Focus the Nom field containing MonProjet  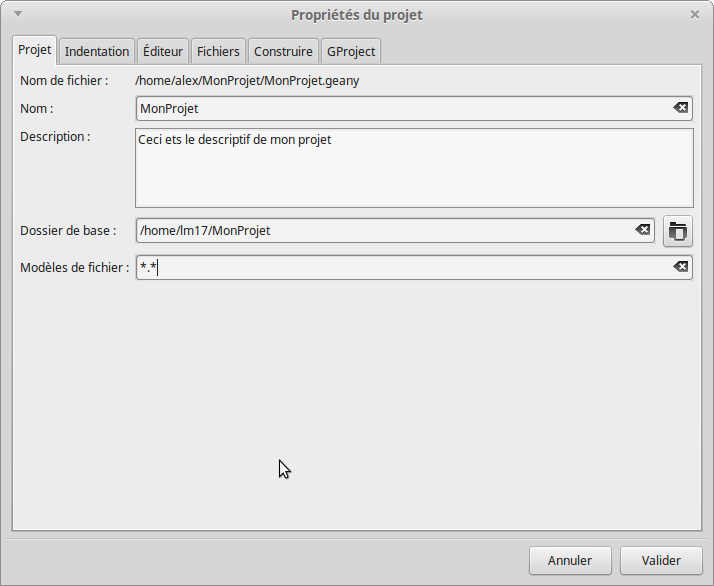400,108
